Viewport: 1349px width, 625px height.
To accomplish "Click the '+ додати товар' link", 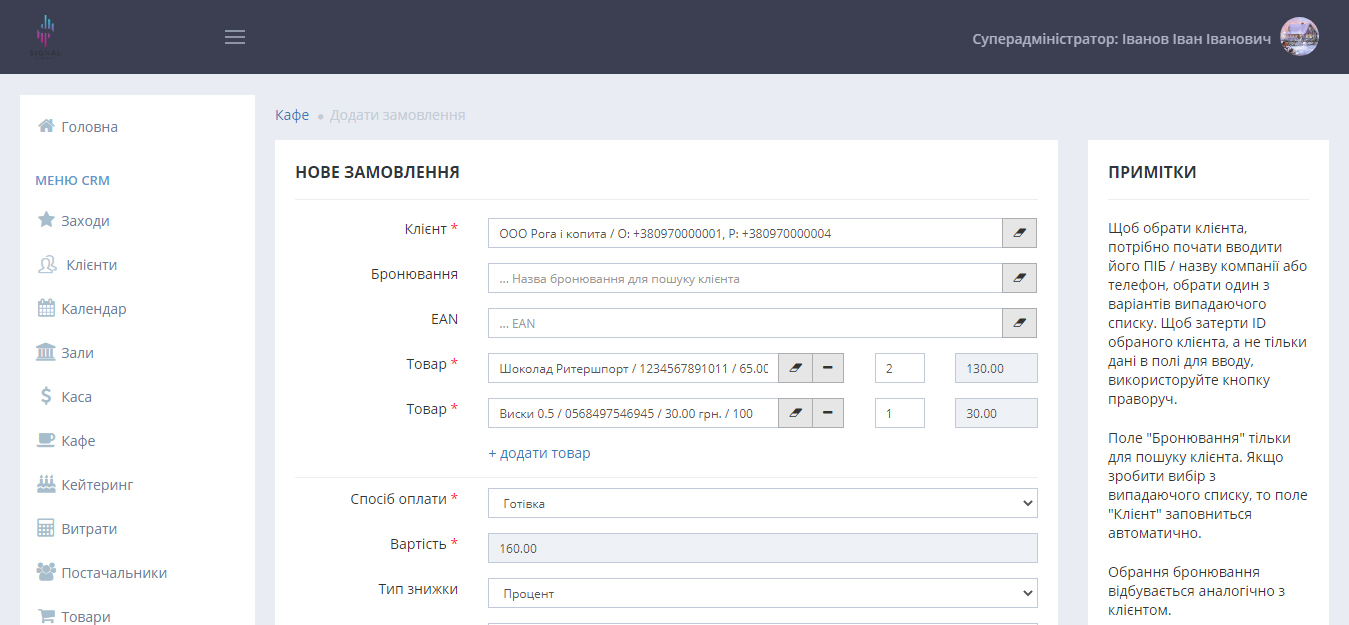I will (x=539, y=453).
